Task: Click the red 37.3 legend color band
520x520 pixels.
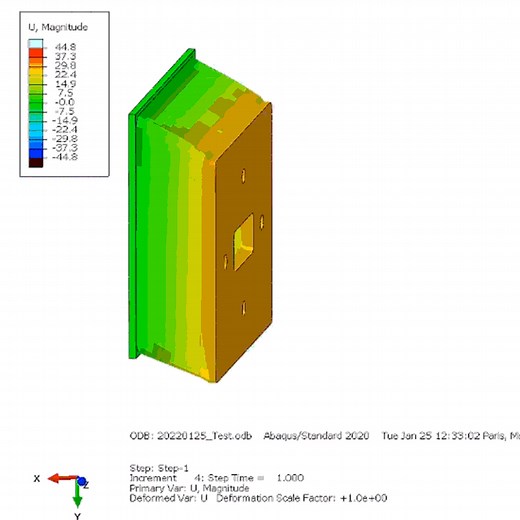Action: point(36,53)
